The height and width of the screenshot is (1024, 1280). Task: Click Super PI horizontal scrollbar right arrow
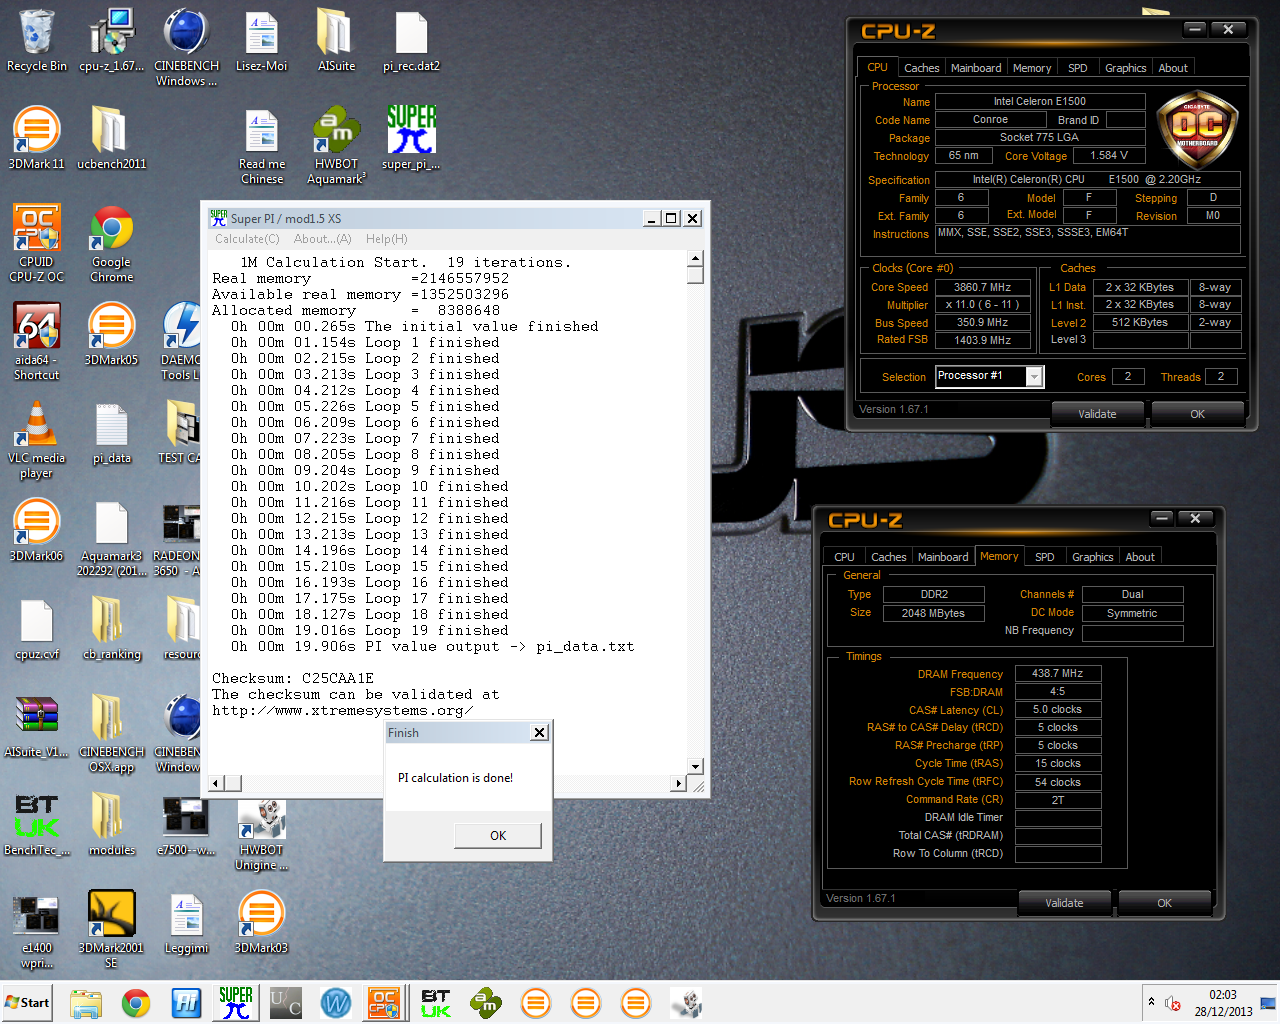coord(681,784)
